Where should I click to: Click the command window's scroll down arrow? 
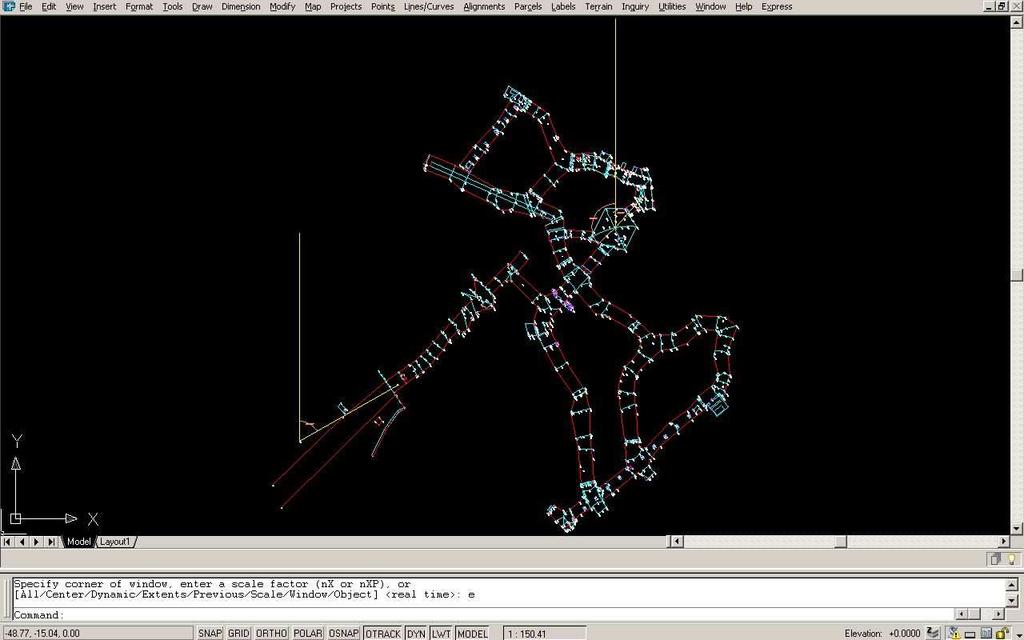click(1012, 600)
